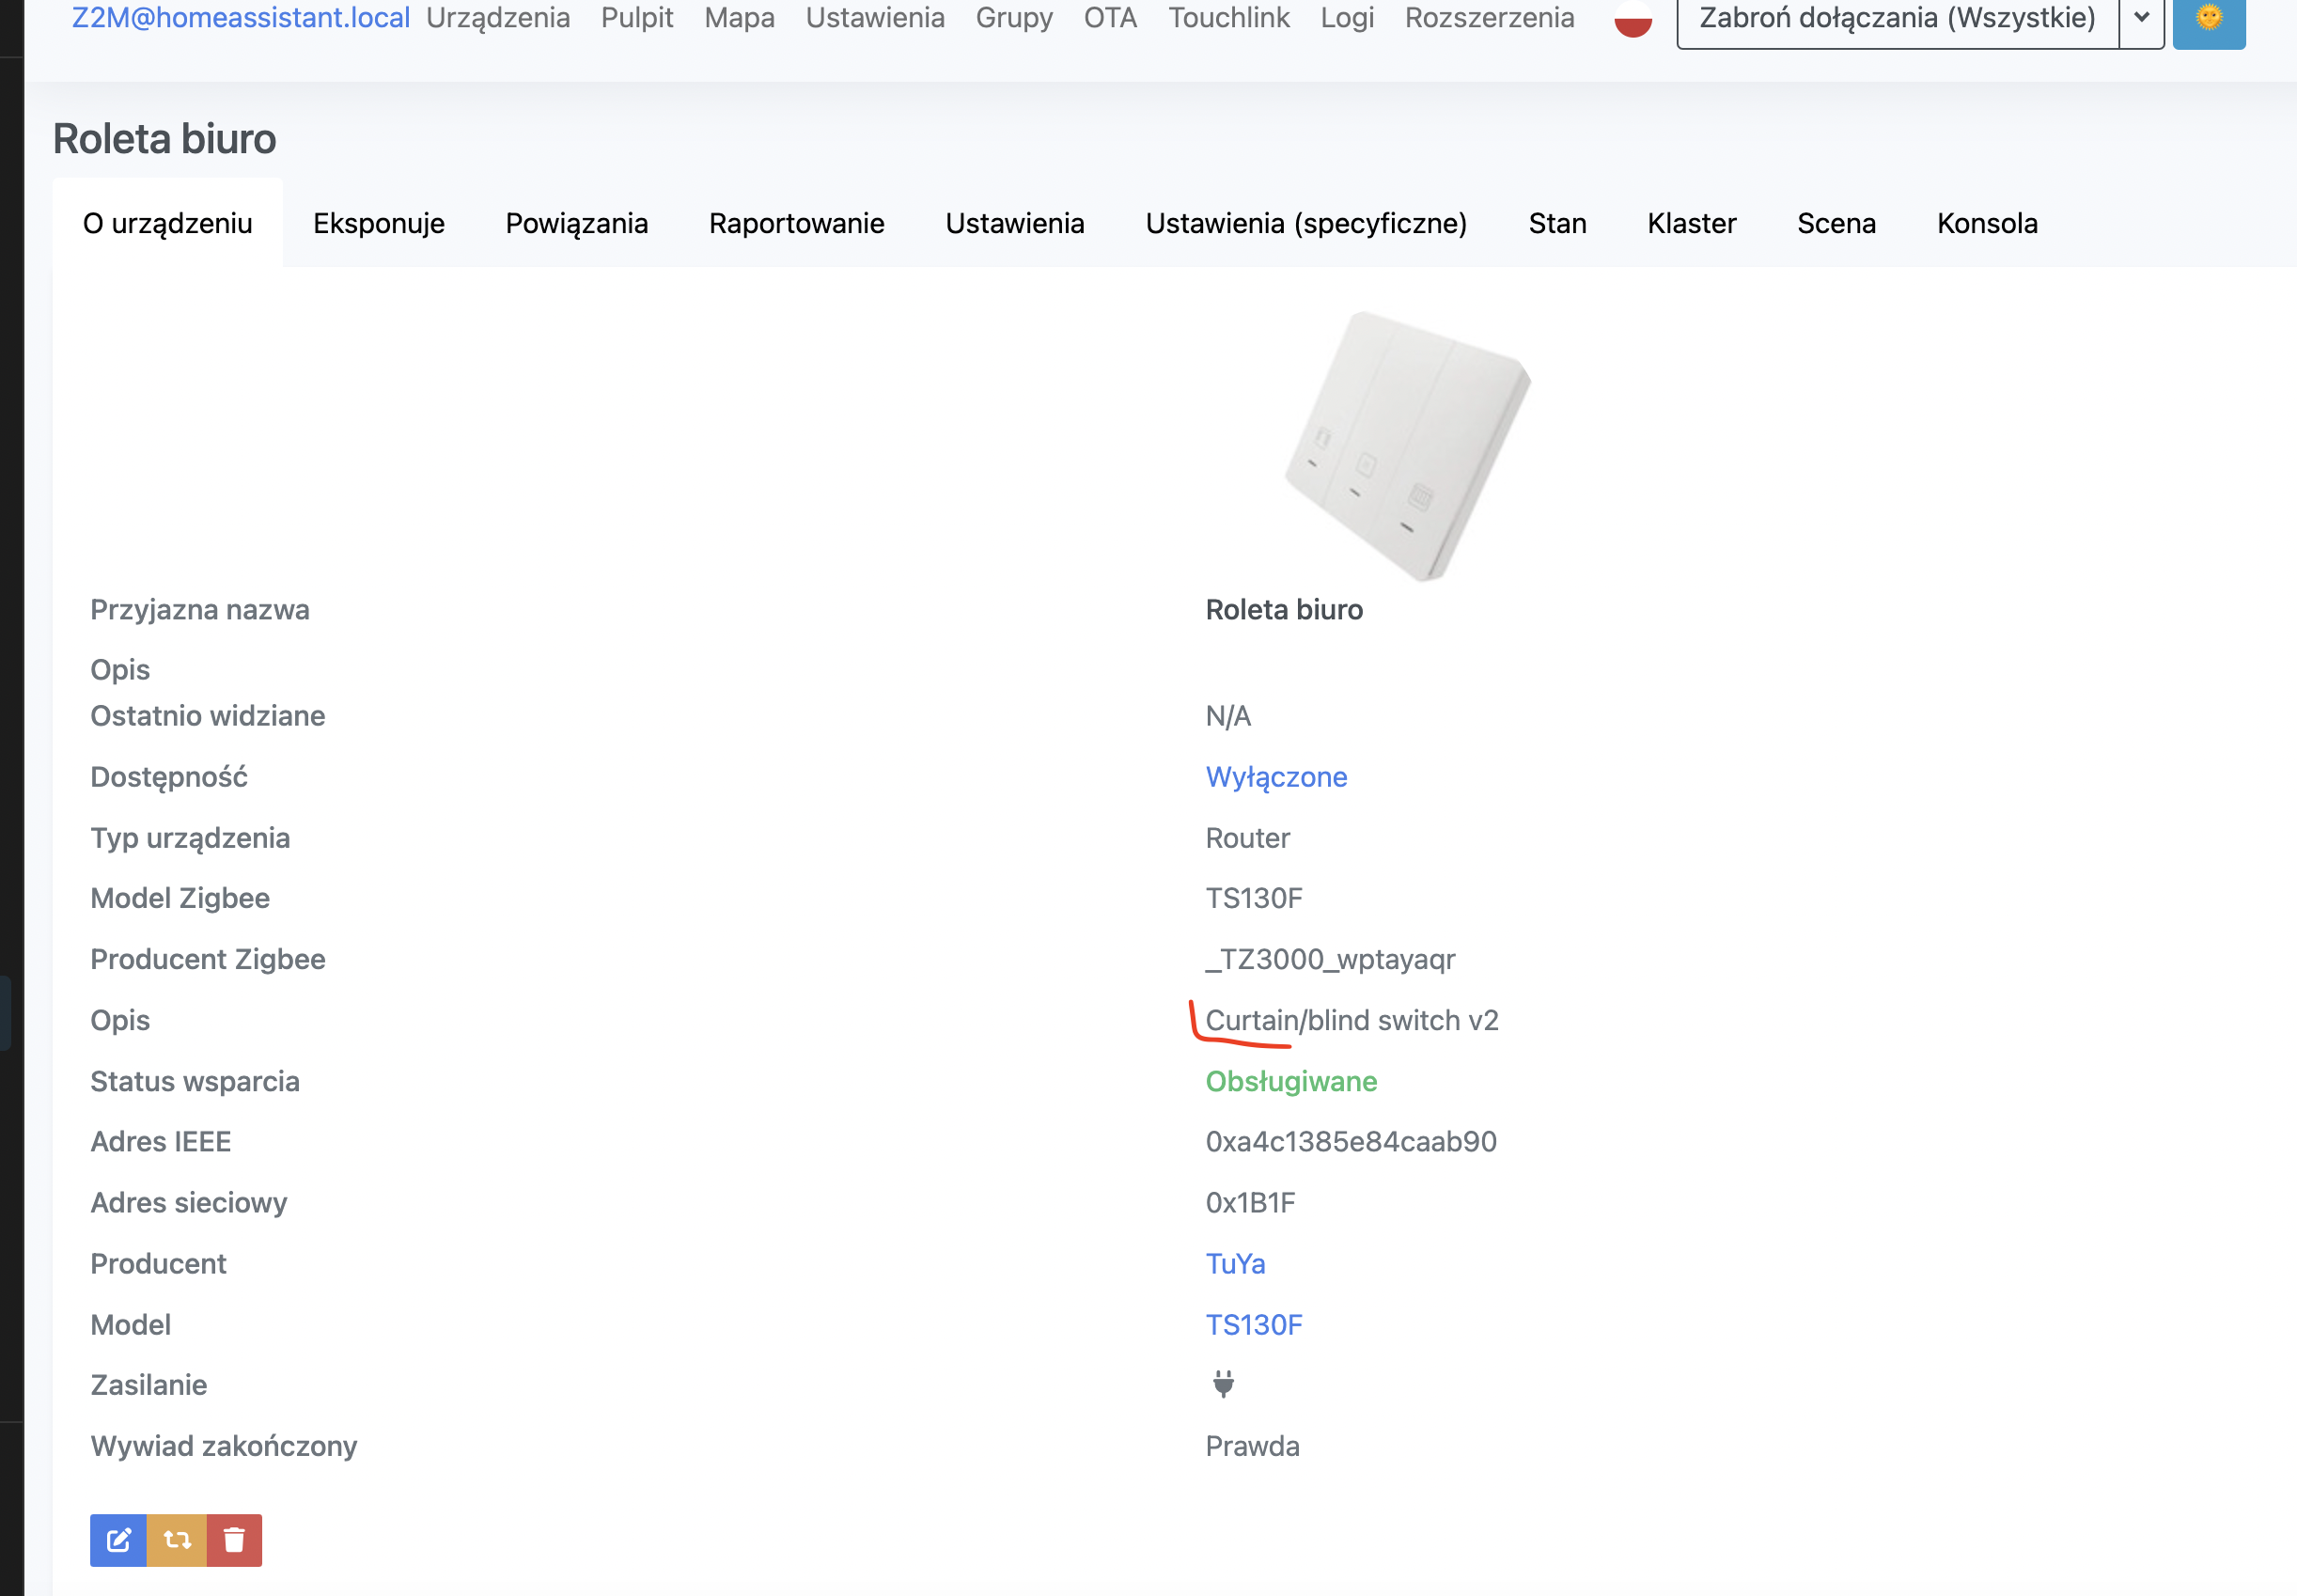Click the Wyłączone availability link
Screen dimensions: 2297x1596
click(1276, 777)
